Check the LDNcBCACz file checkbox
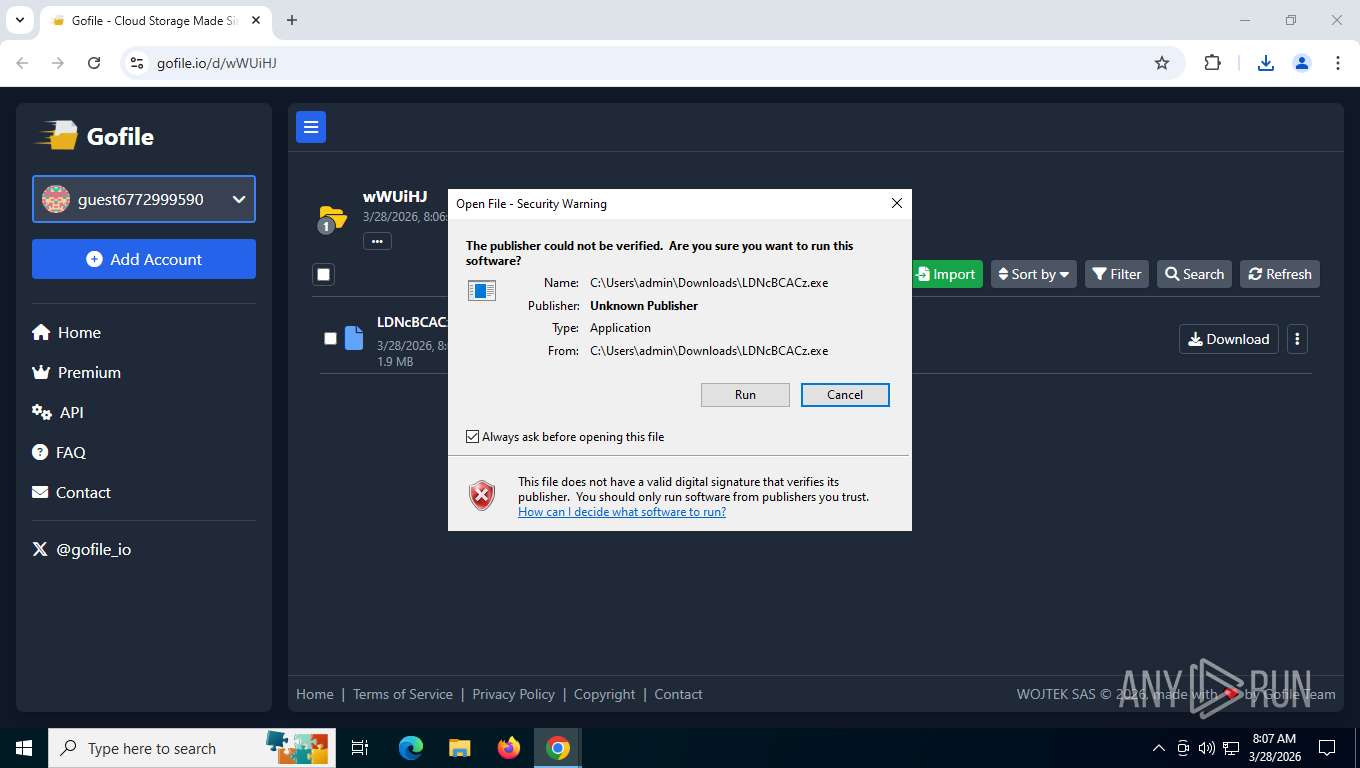 pyautogui.click(x=330, y=339)
